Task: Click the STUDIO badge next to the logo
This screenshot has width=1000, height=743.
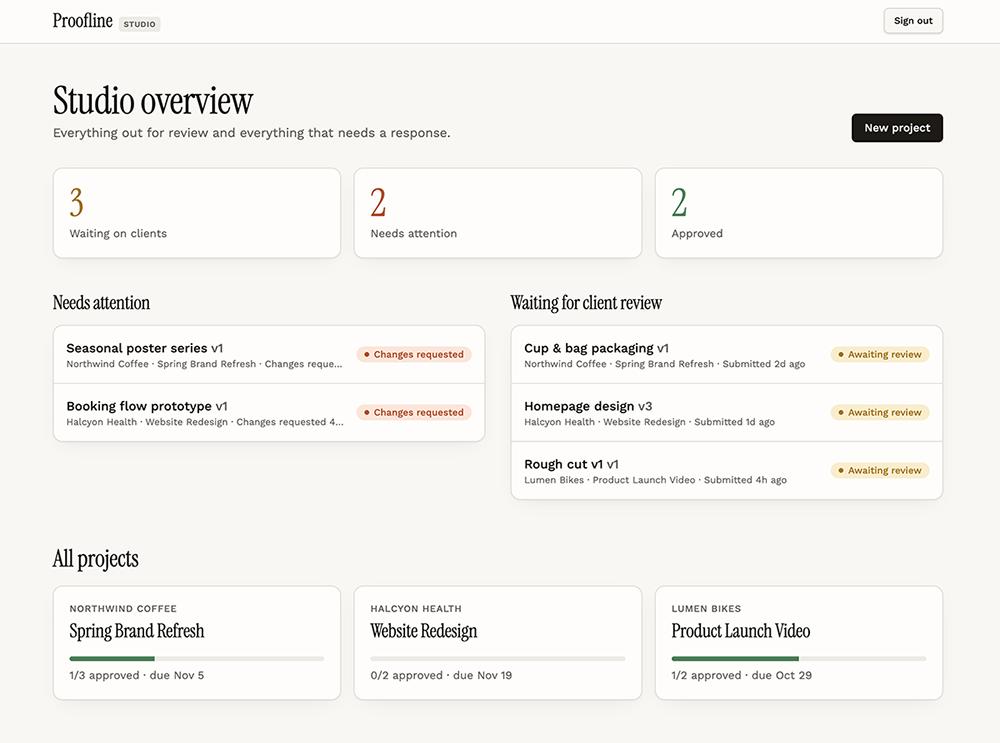Action: [139, 24]
